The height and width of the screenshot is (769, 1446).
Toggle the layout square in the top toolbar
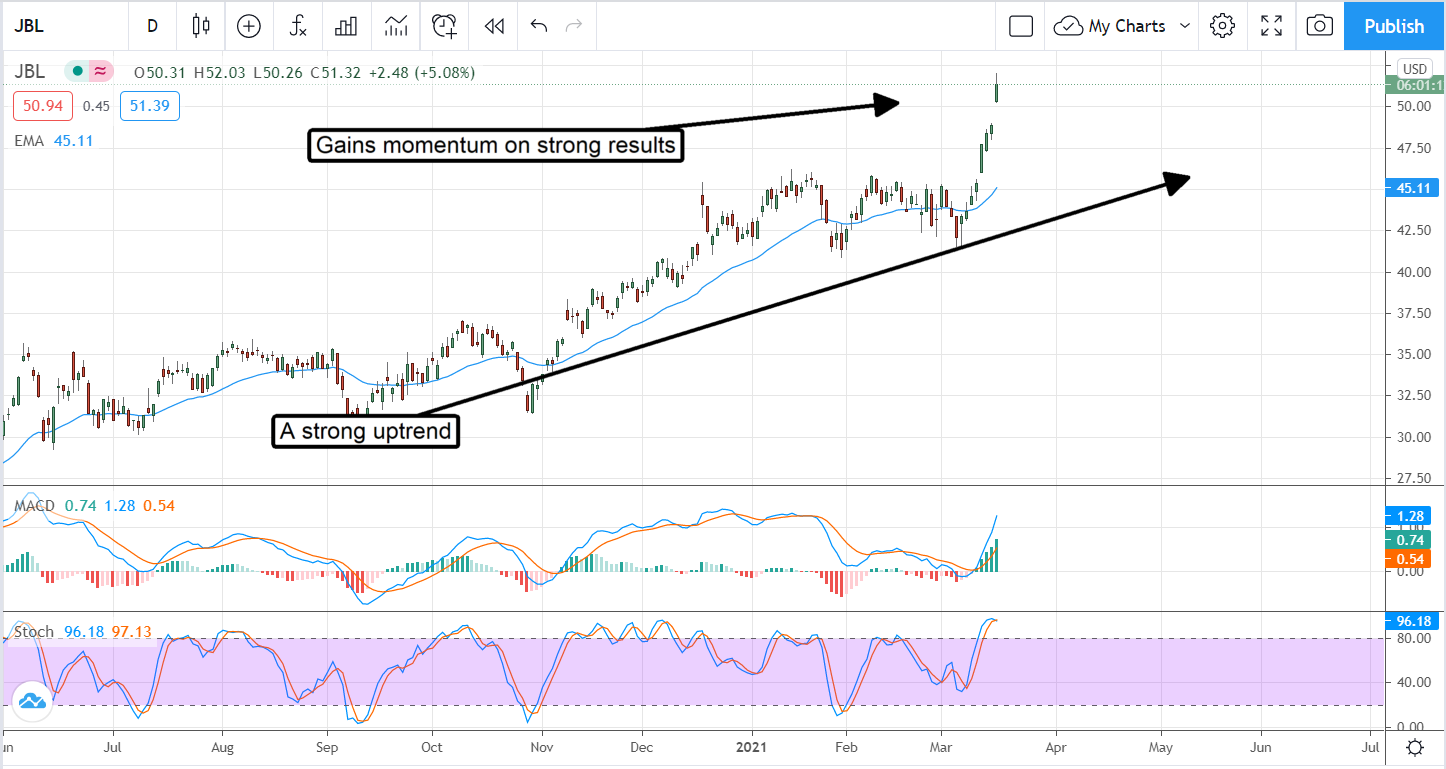[x=1020, y=26]
